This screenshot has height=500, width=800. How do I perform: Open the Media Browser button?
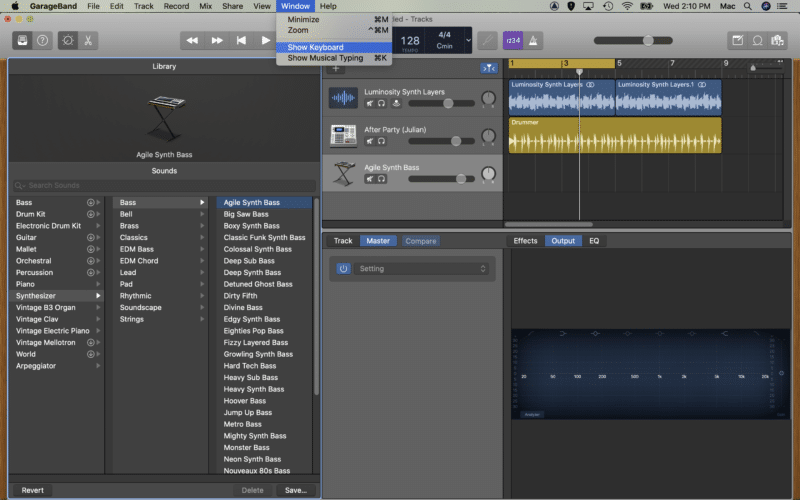[778, 40]
